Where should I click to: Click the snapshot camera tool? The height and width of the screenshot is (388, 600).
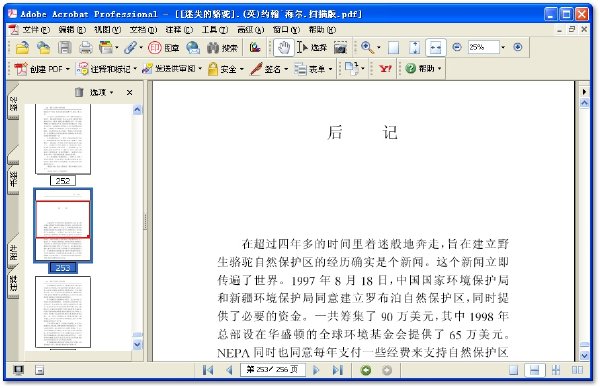340,48
